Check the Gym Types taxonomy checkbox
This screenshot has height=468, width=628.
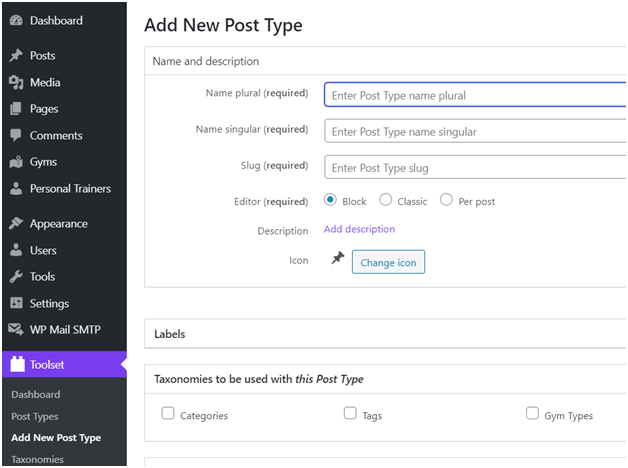tap(532, 413)
